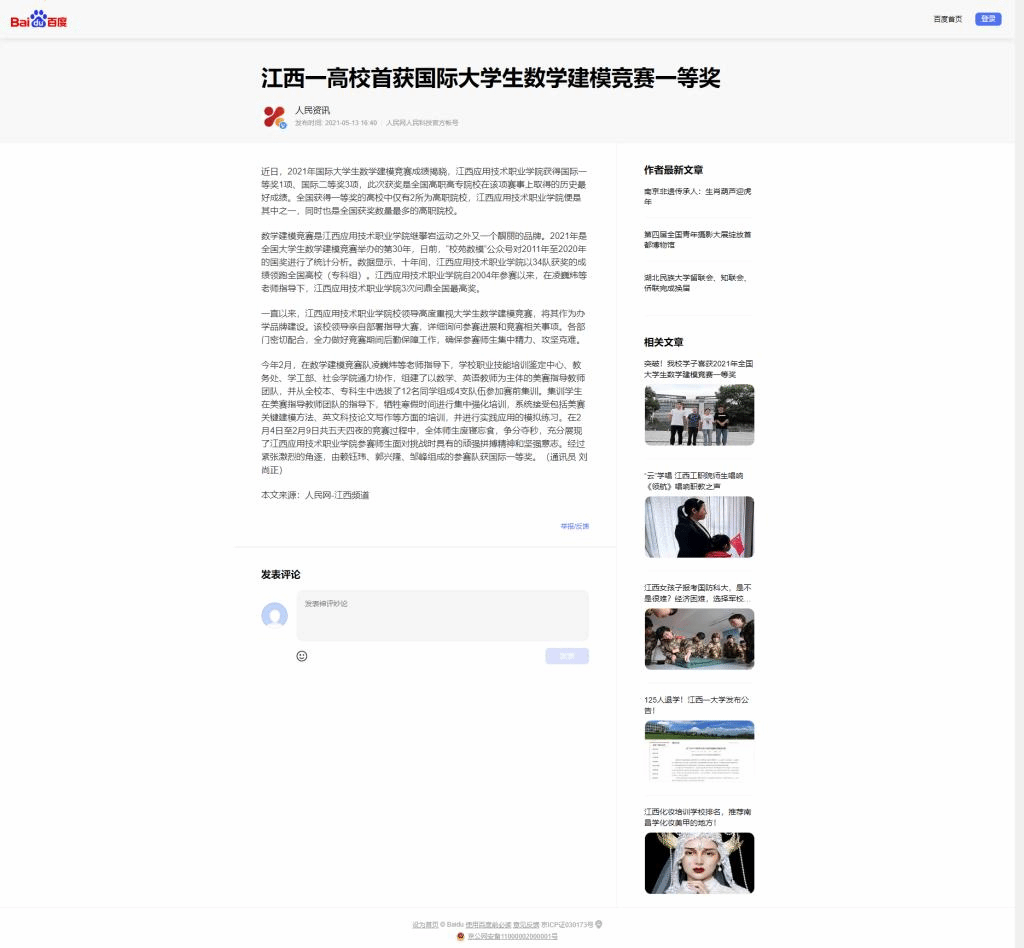Click the 相关文章 section heading
Viewport: 1024px width, 948px height.
tap(664, 342)
